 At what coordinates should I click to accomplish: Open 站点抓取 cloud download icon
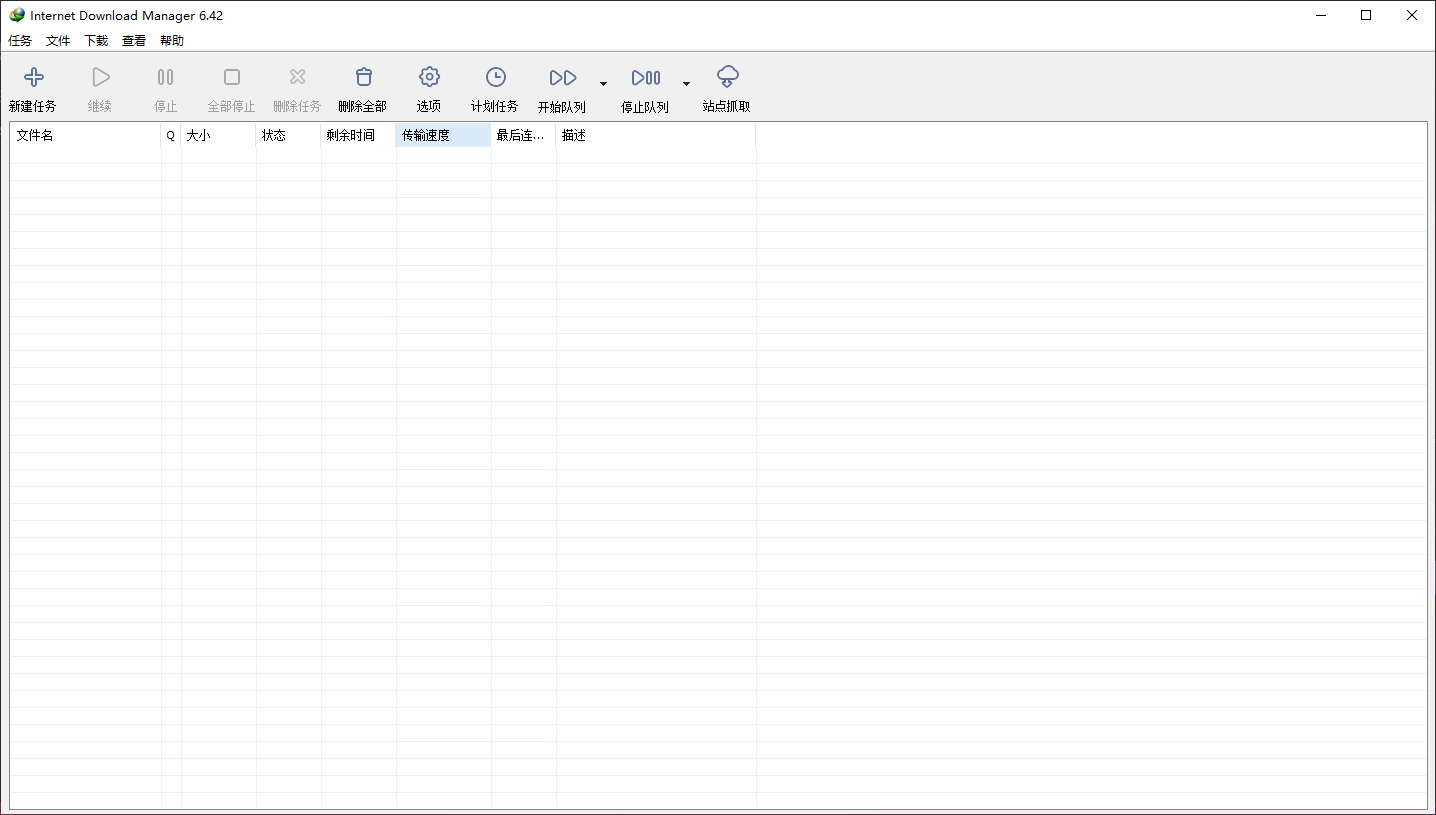(728, 76)
